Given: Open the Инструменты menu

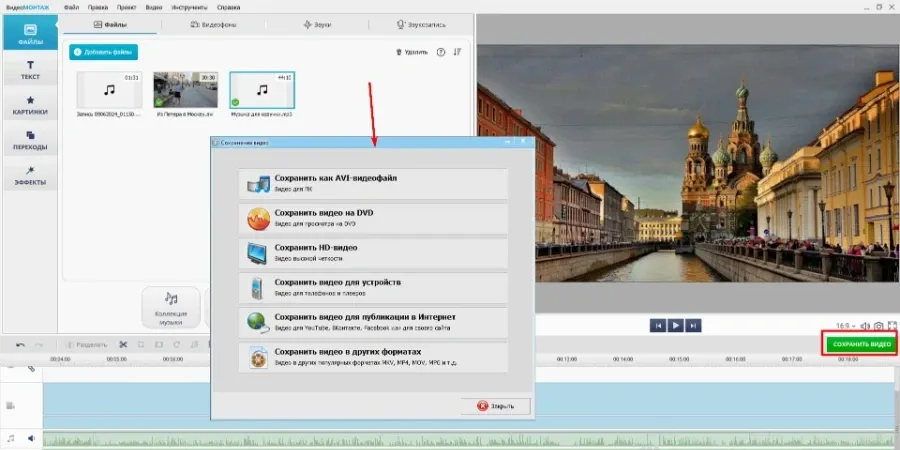Looking at the screenshot, I should [189, 7].
